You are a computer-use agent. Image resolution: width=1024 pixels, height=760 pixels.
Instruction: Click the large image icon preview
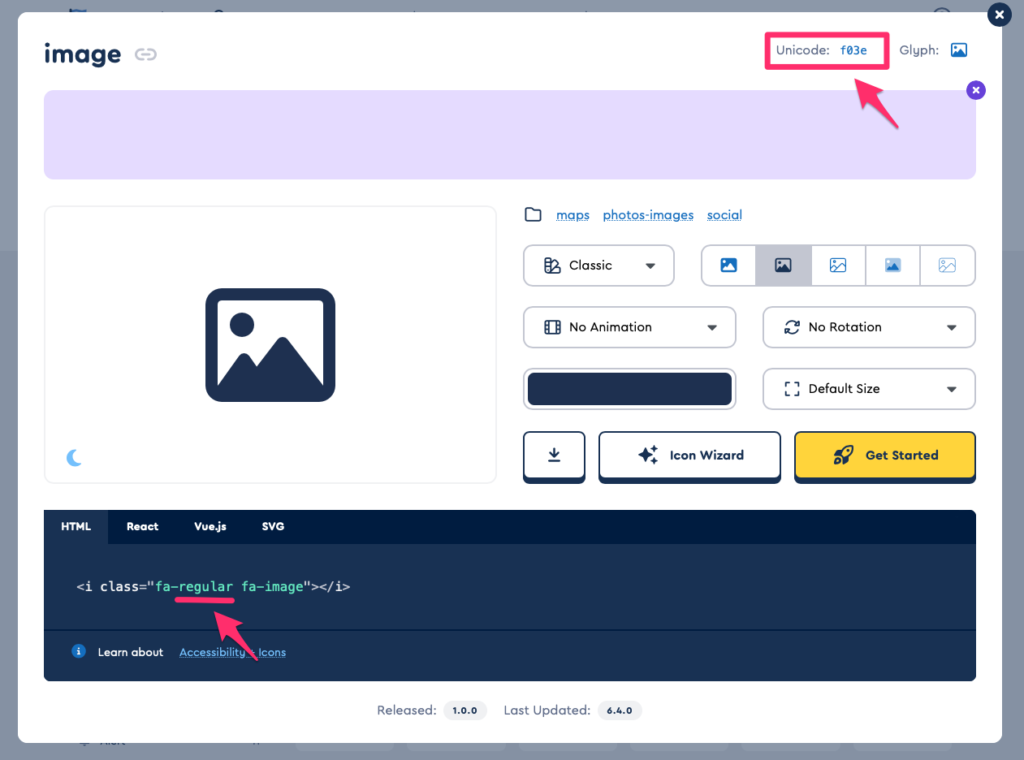(270, 345)
